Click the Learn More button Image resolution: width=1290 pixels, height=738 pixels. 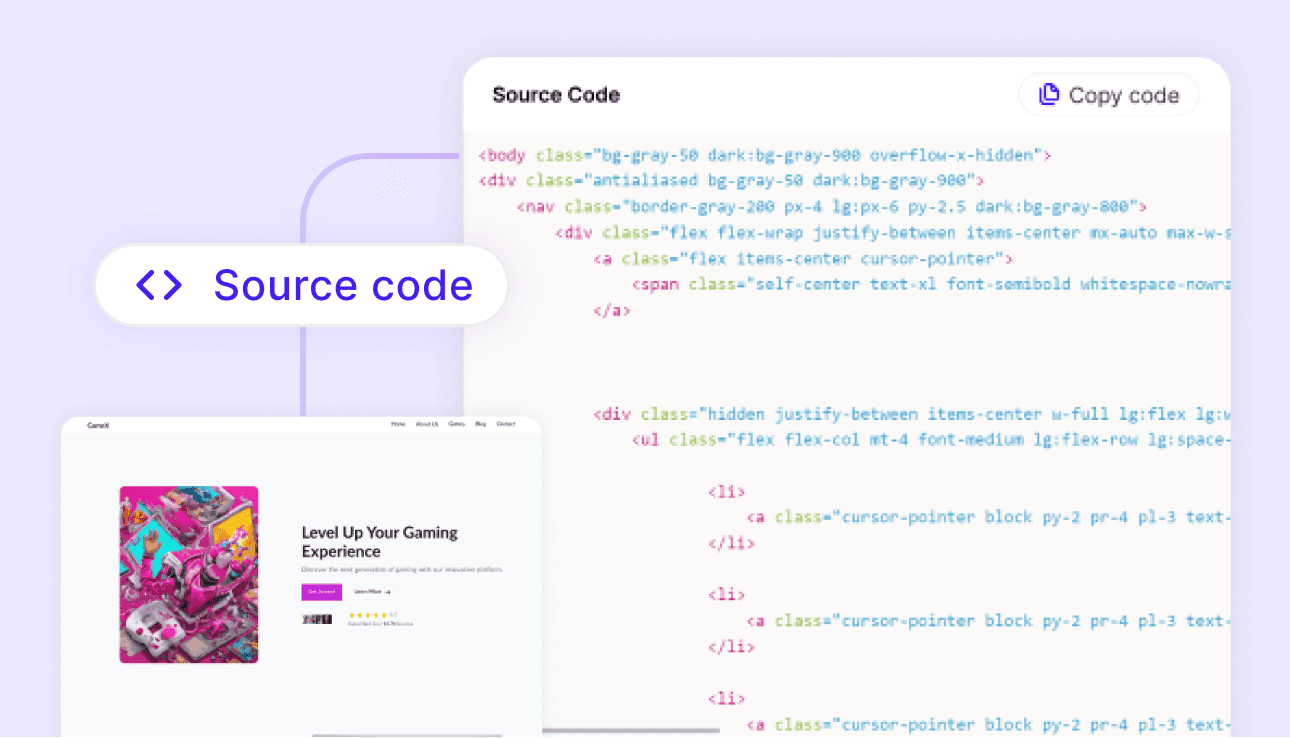pos(371,592)
